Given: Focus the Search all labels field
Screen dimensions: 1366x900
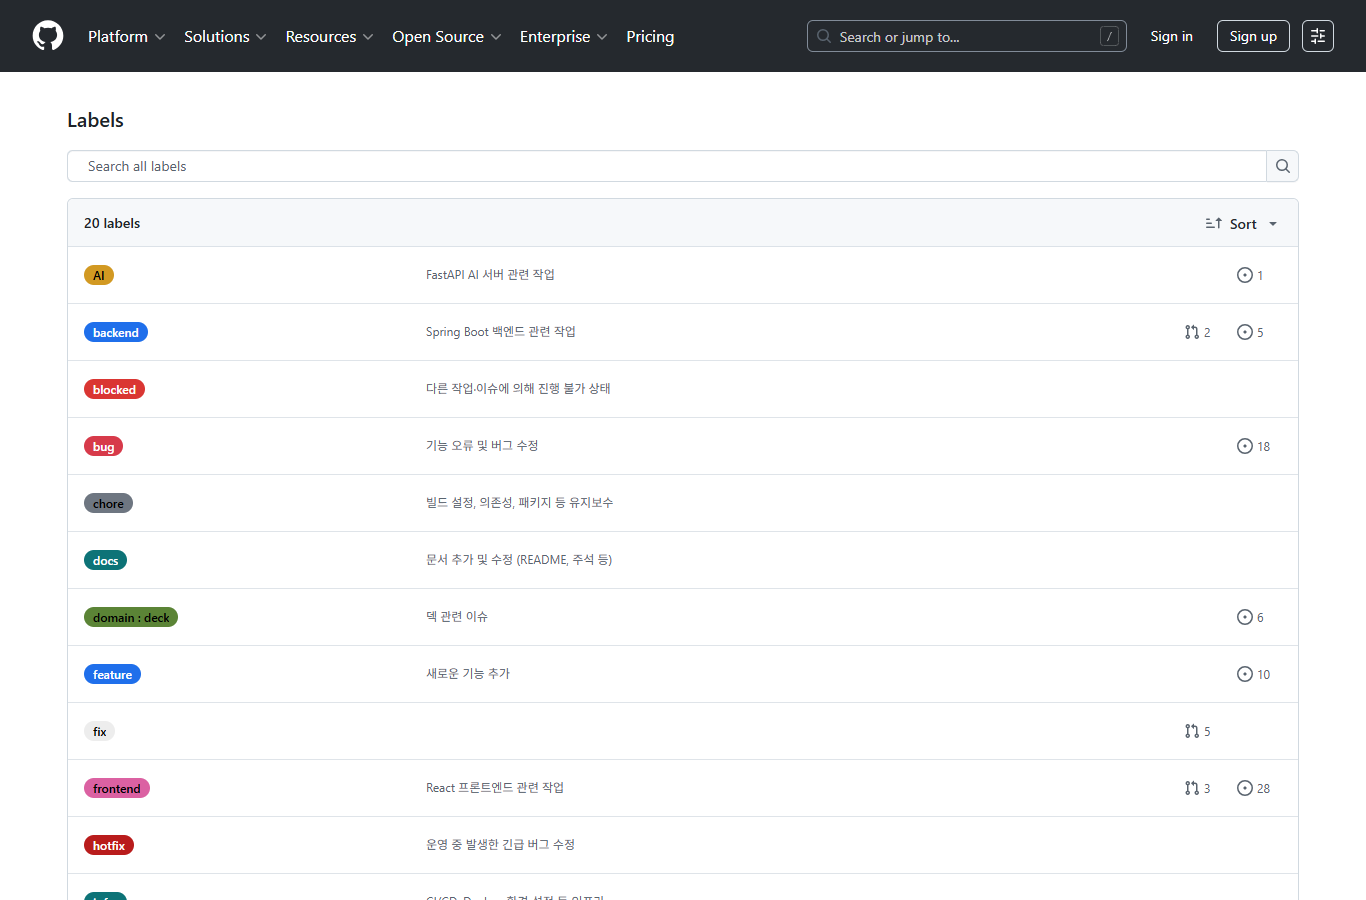Looking at the screenshot, I should pos(667,166).
